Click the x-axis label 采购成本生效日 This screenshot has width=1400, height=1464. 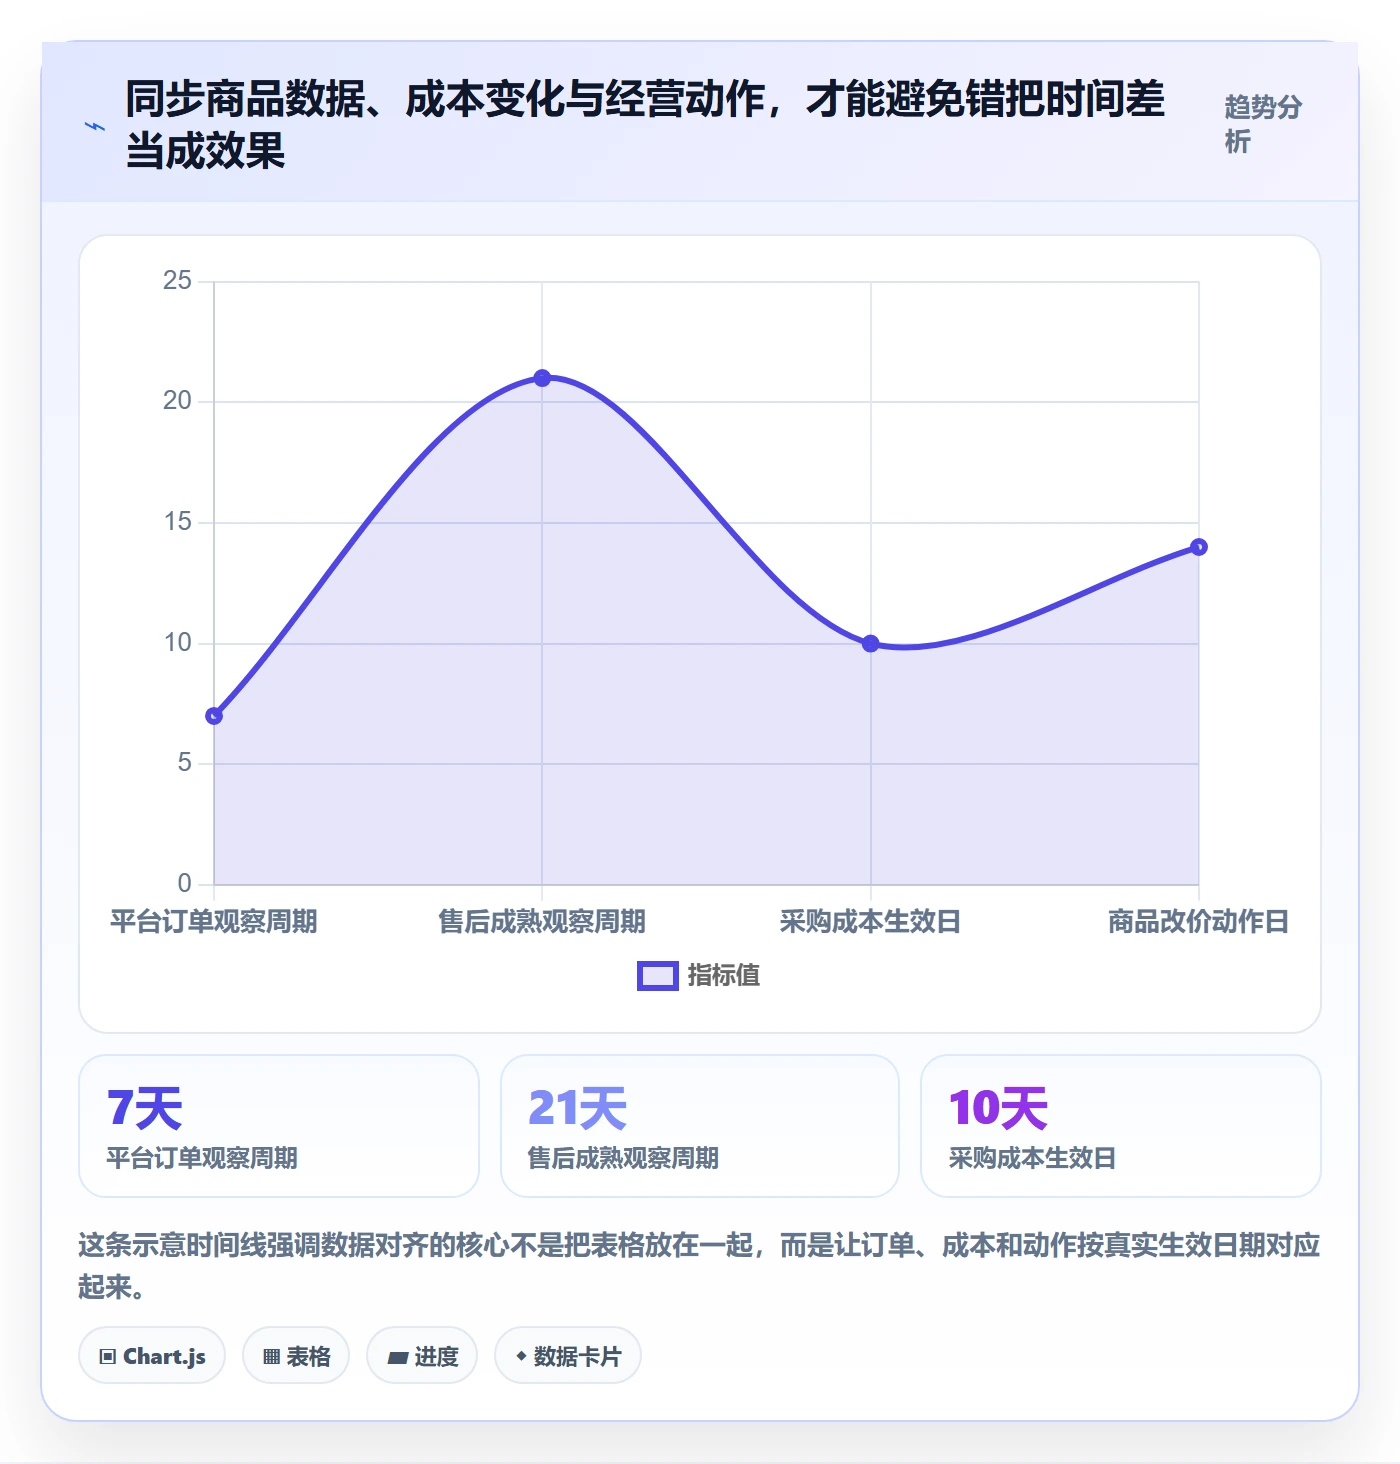coord(871,922)
